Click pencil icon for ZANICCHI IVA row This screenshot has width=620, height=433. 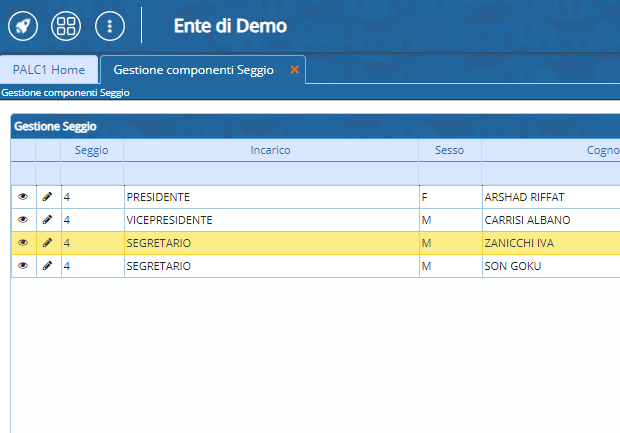(x=47, y=243)
